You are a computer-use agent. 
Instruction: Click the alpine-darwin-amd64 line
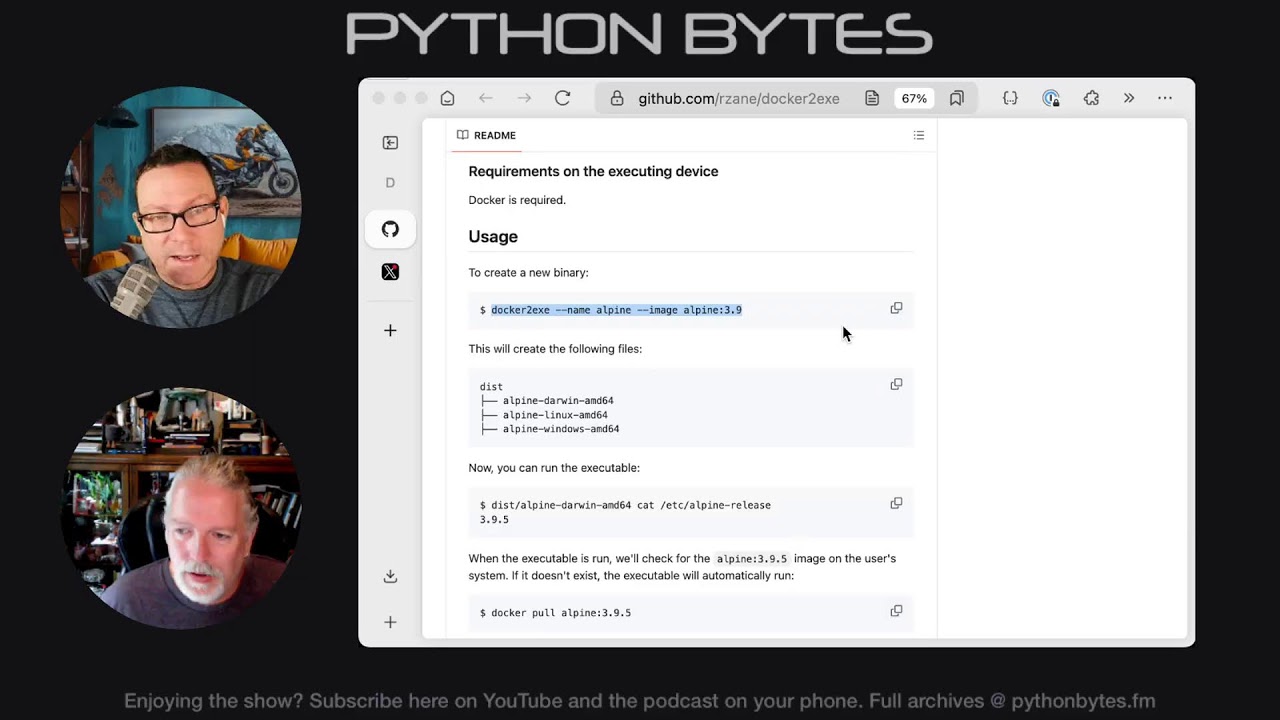point(558,401)
